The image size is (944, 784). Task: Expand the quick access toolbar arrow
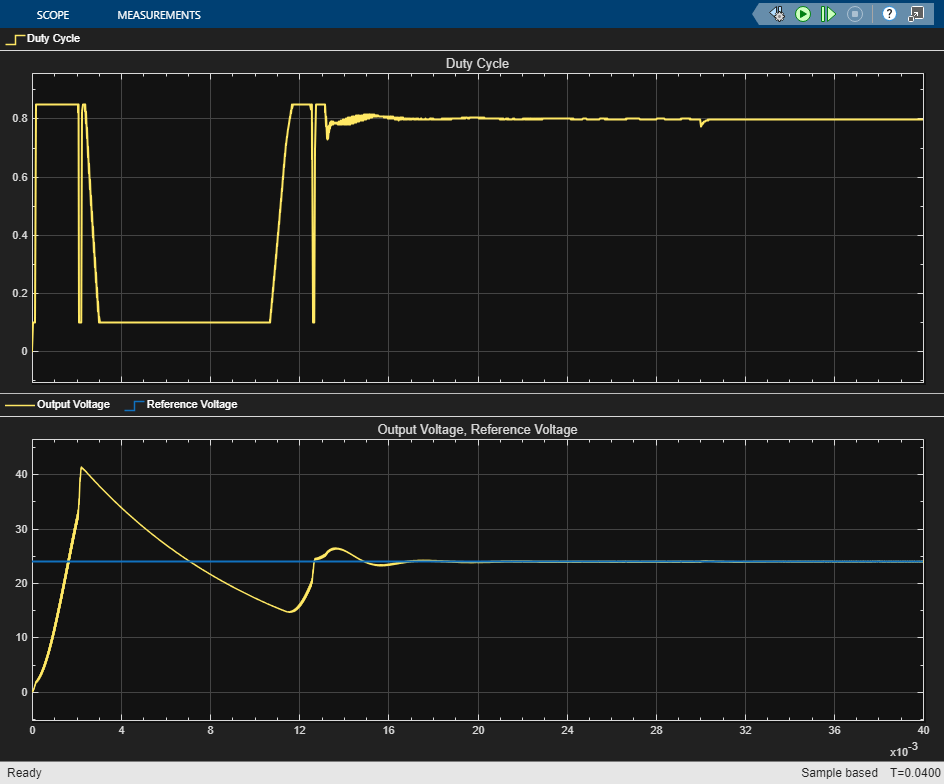click(x=757, y=14)
